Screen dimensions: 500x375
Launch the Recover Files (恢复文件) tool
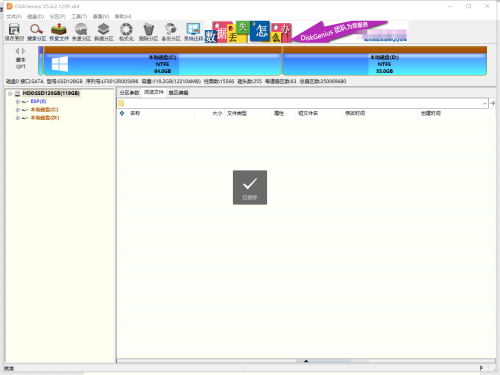point(59,32)
